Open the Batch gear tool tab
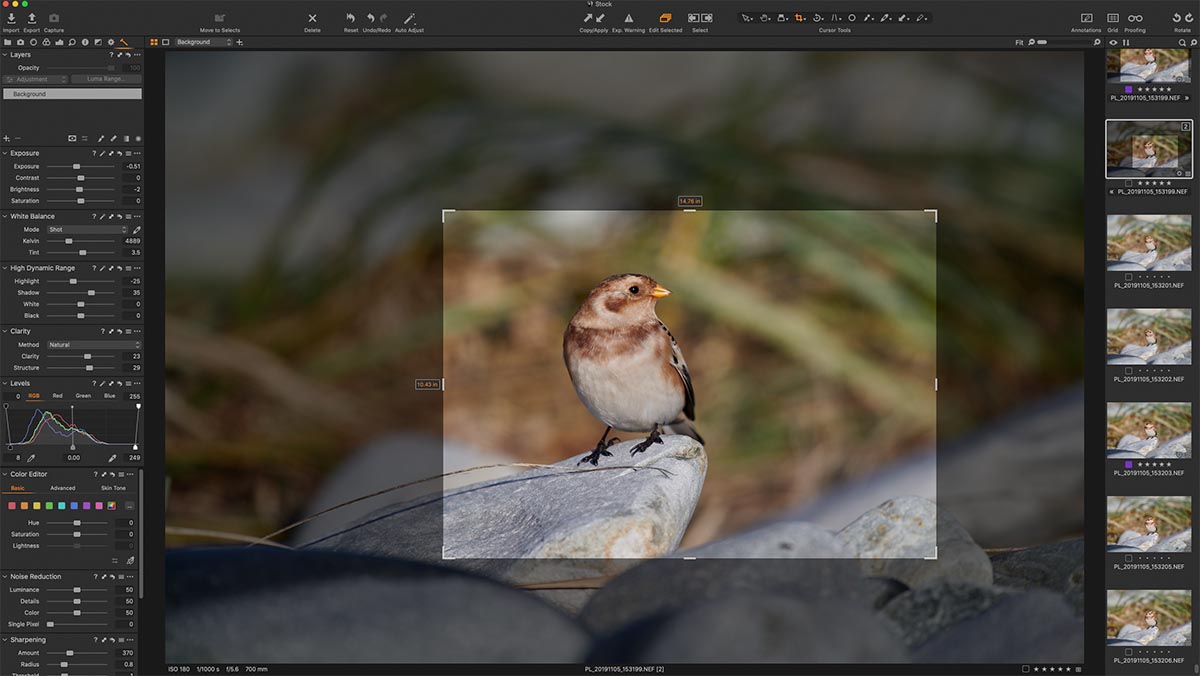 coord(111,42)
